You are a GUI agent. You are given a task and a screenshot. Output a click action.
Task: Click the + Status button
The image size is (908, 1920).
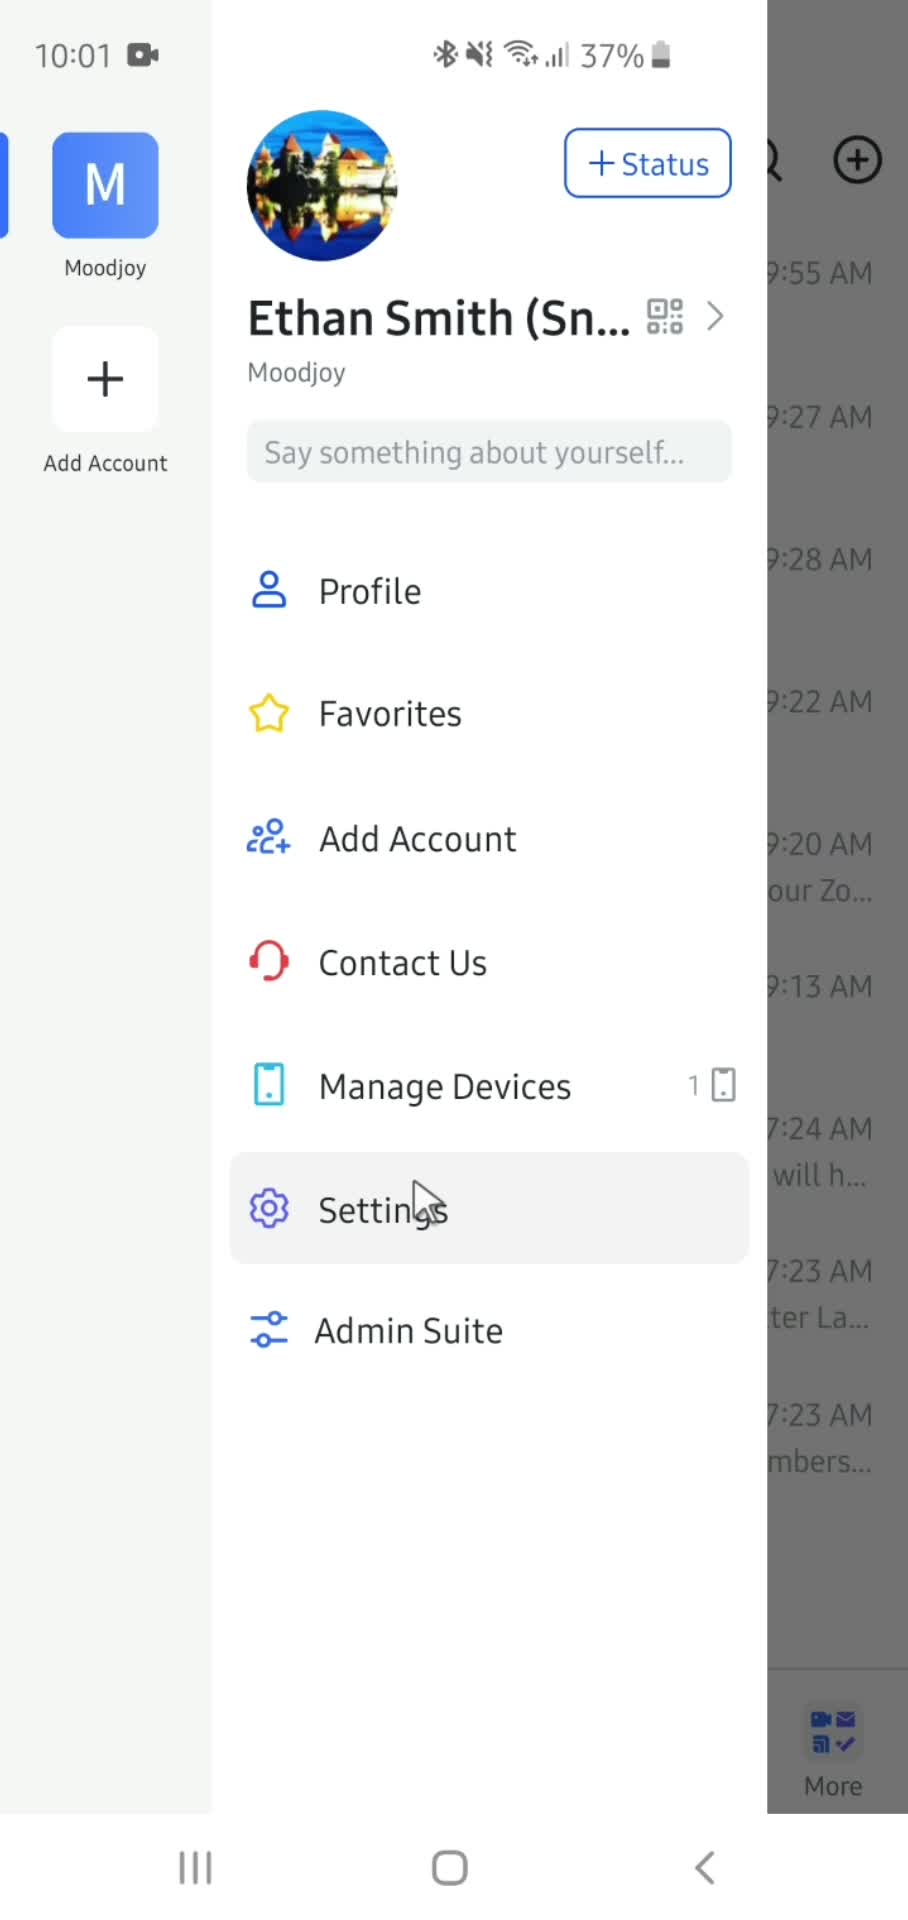coord(648,163)
